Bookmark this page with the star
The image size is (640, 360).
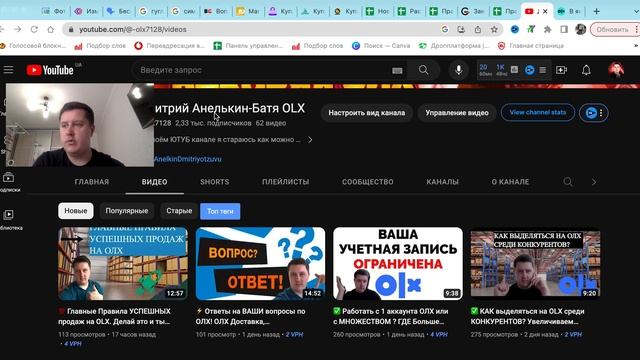pos(494,29)
